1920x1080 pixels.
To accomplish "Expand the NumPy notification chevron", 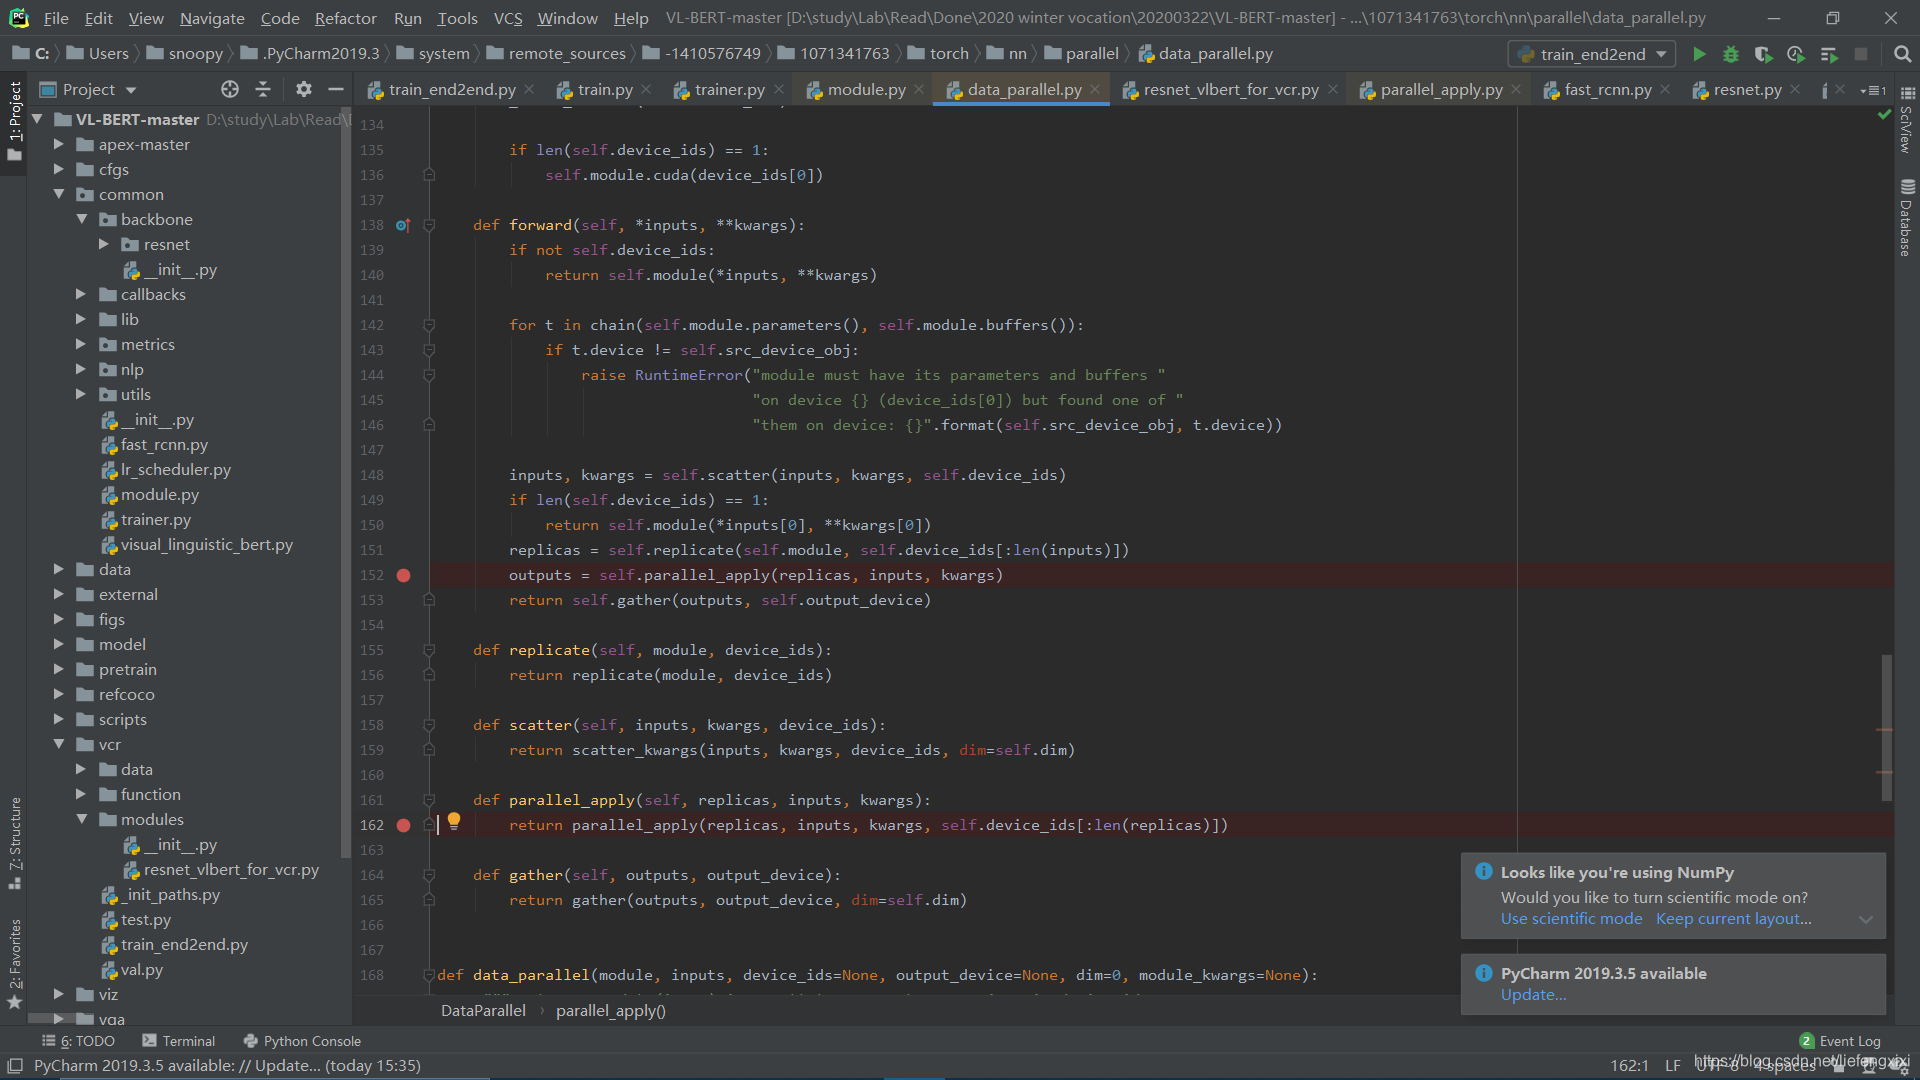I will [x=1866, y=920].
